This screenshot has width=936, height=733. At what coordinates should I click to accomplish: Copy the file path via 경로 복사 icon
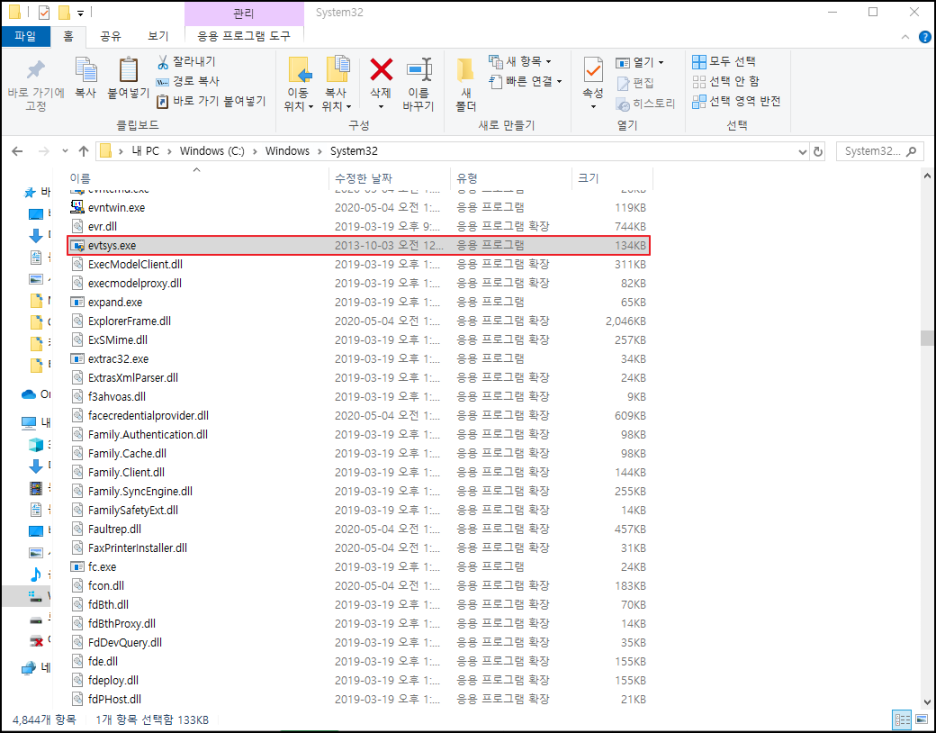[163, 81]
